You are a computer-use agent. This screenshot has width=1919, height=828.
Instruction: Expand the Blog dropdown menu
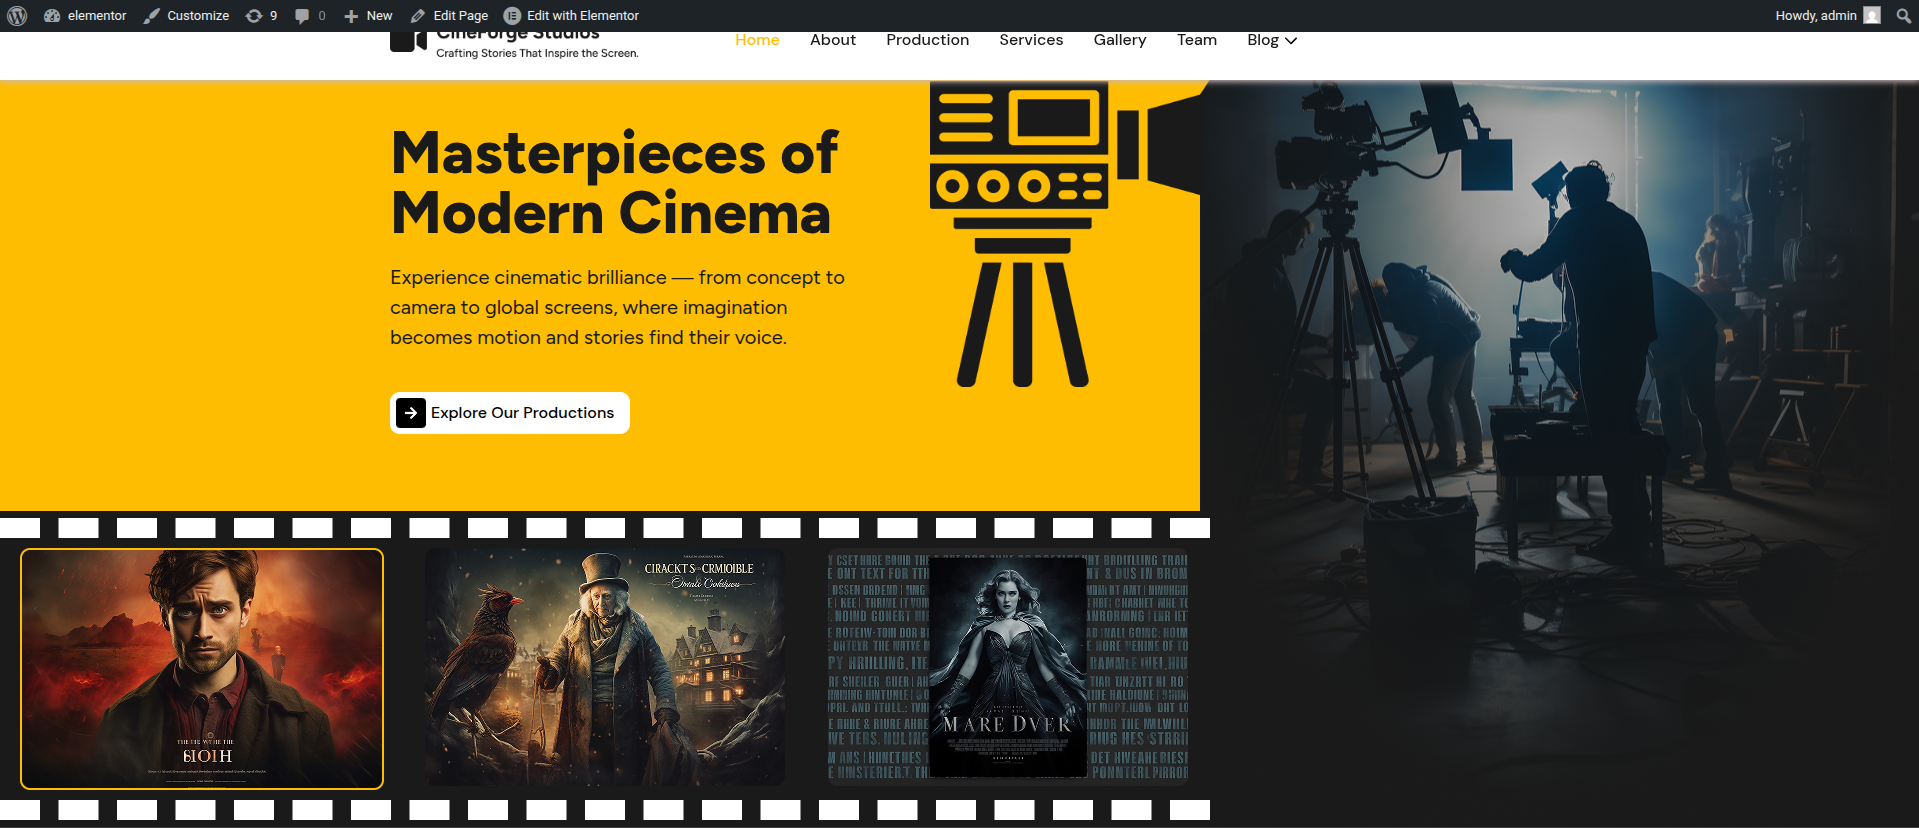(1271, 40)
